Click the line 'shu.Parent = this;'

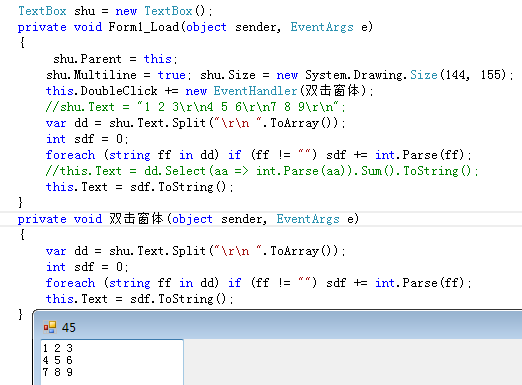(x=115, y=59)
